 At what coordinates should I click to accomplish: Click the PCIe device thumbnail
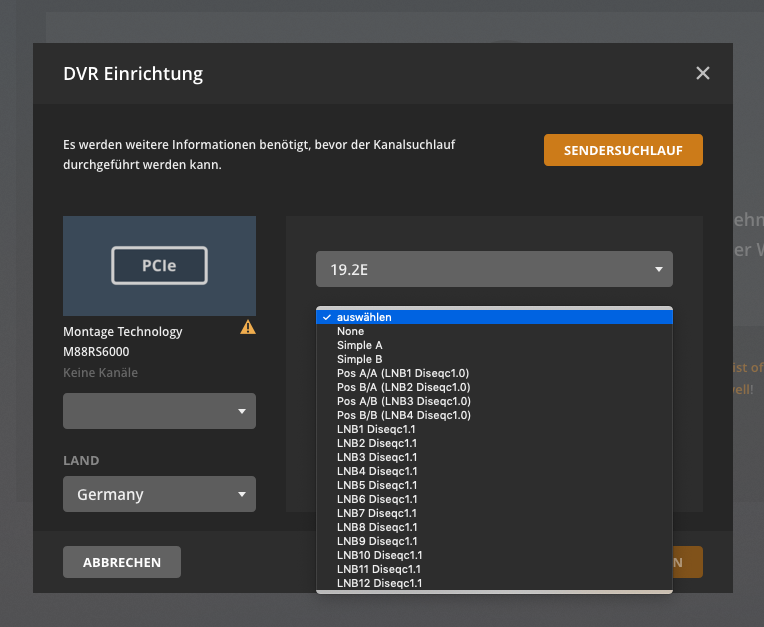point(159,266)
